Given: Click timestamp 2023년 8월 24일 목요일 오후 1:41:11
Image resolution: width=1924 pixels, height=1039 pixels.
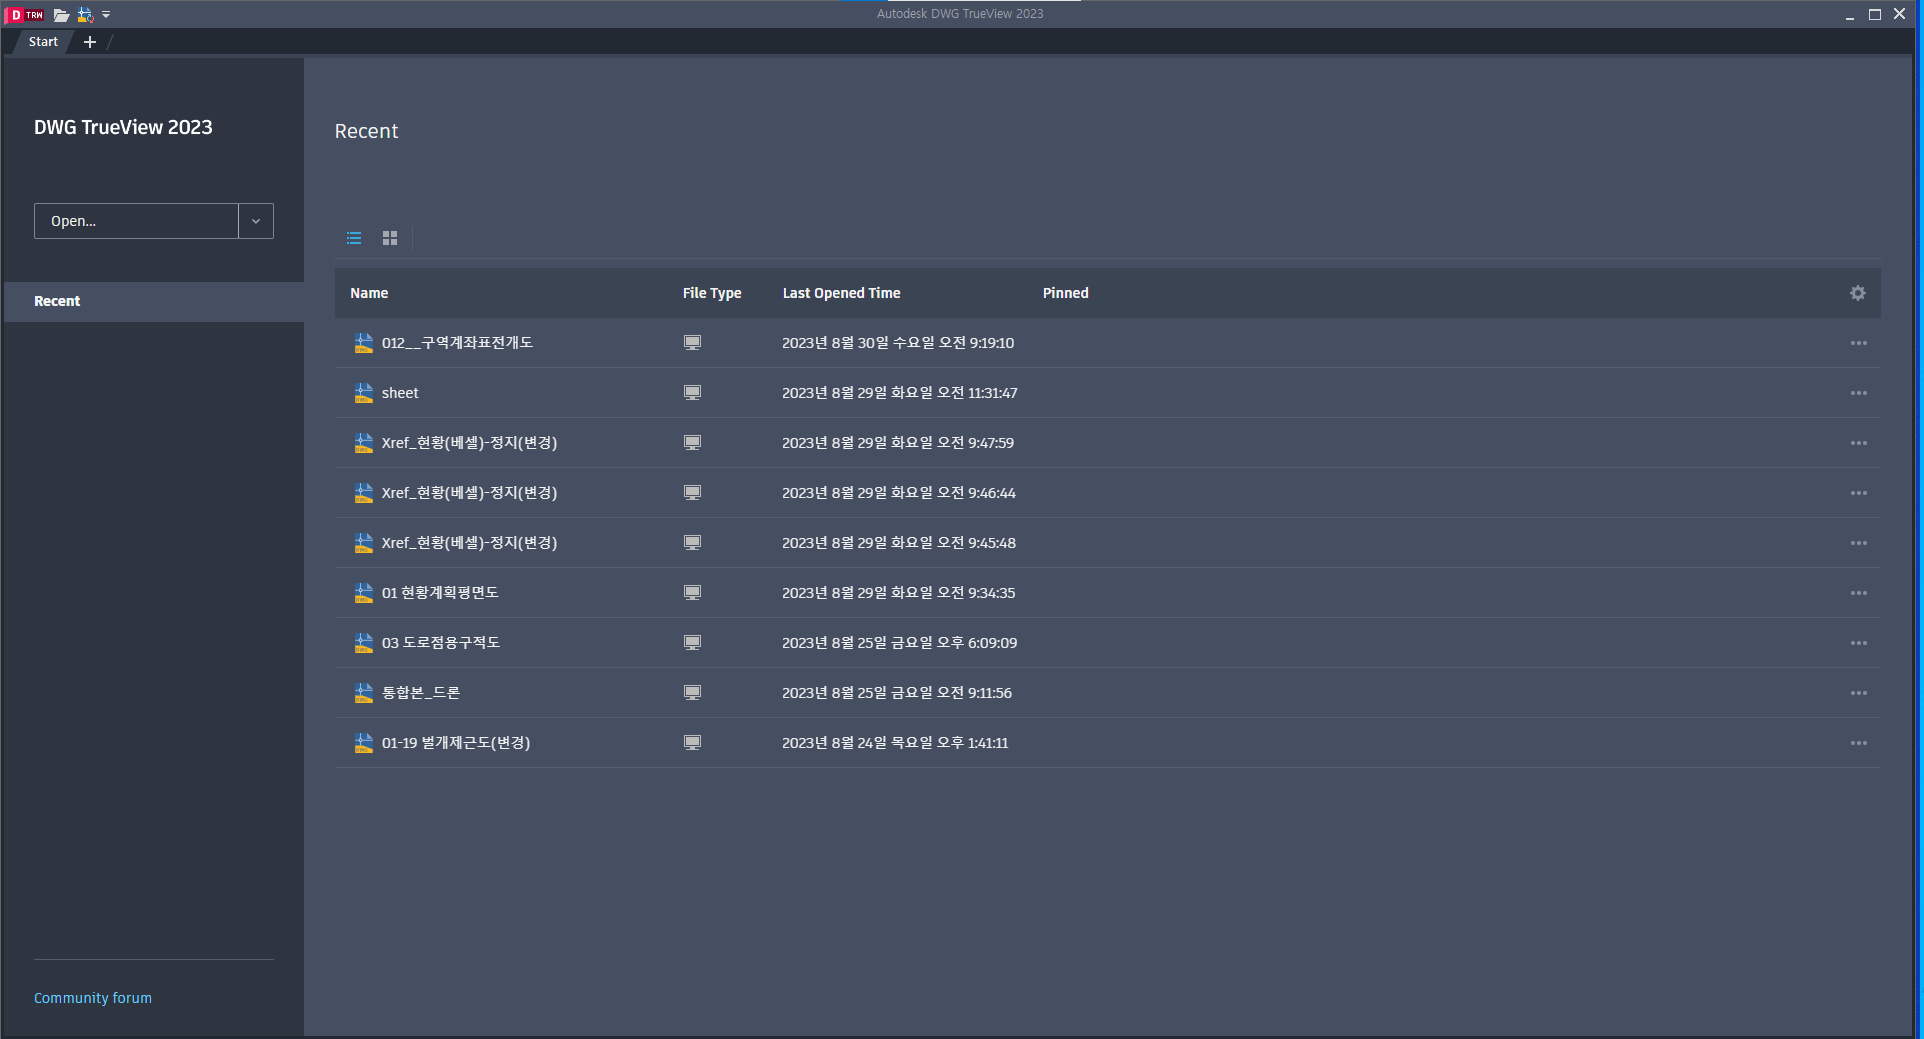Looking at the screenshot, I should (895, 743).
